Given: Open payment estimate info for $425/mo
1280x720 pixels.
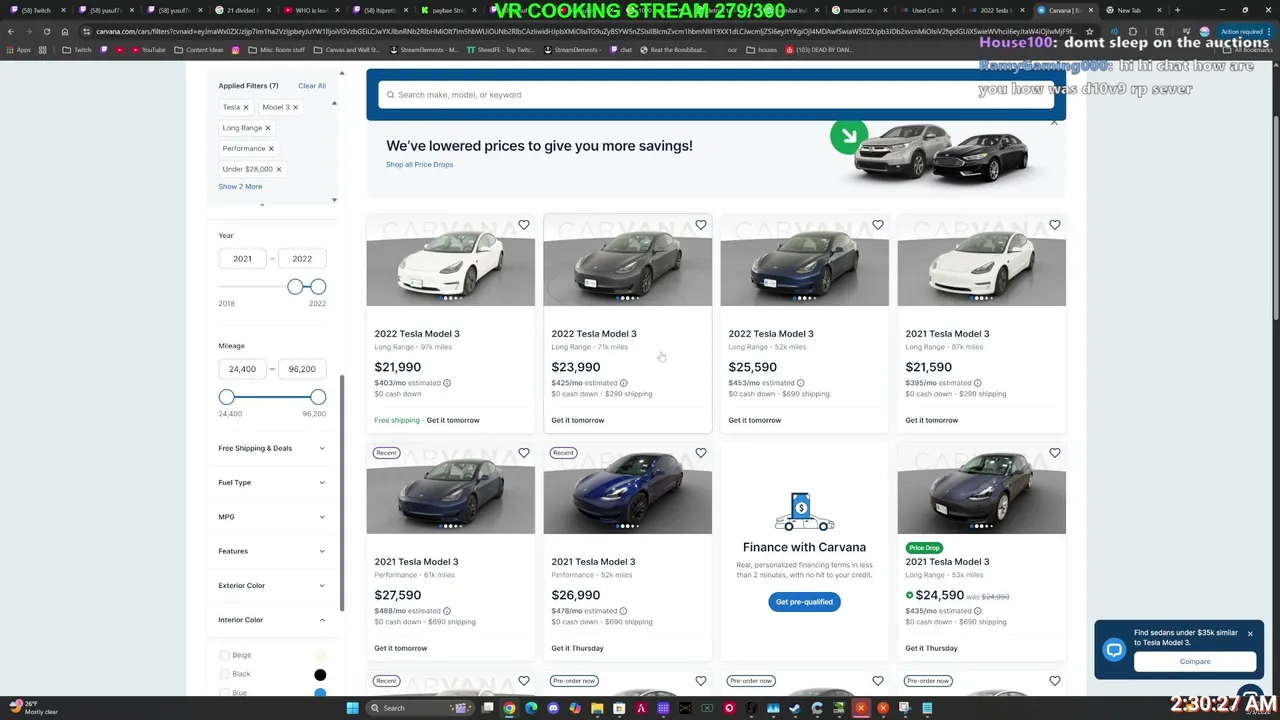Looking at the screenshot, I should (x=624, y=383).
